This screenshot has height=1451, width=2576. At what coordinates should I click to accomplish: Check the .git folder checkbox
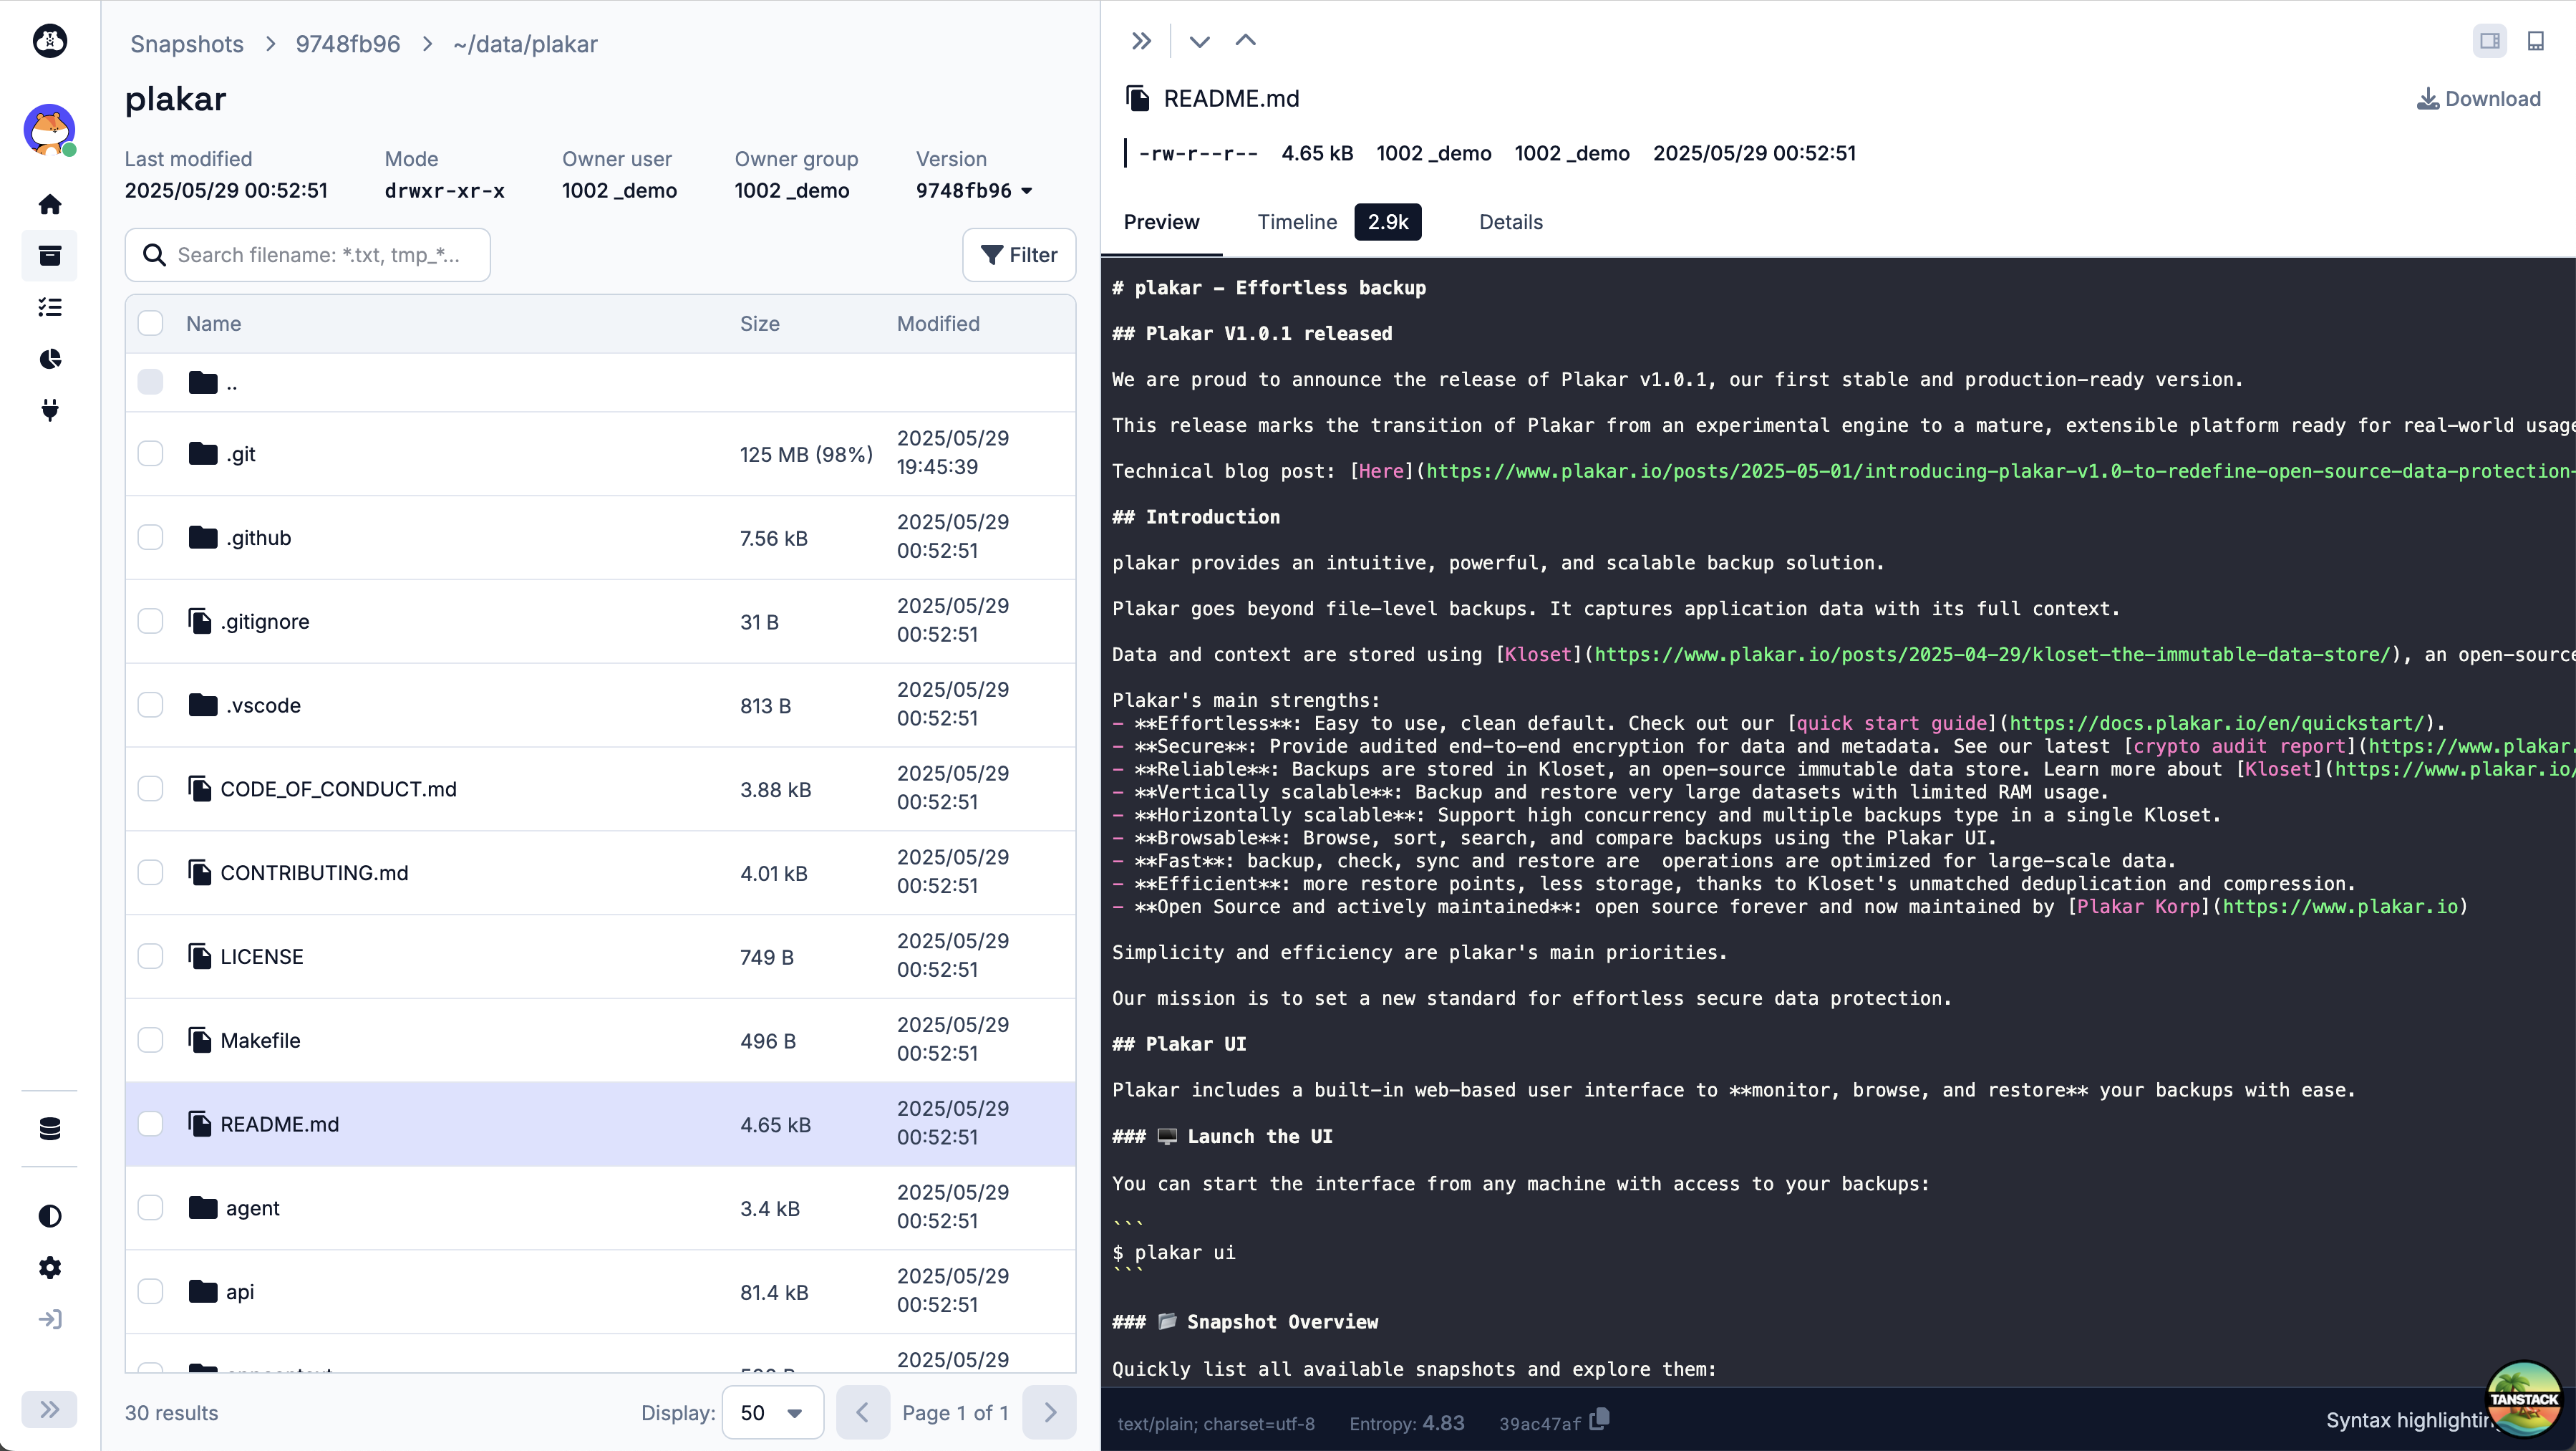click(x=151, y=452)
